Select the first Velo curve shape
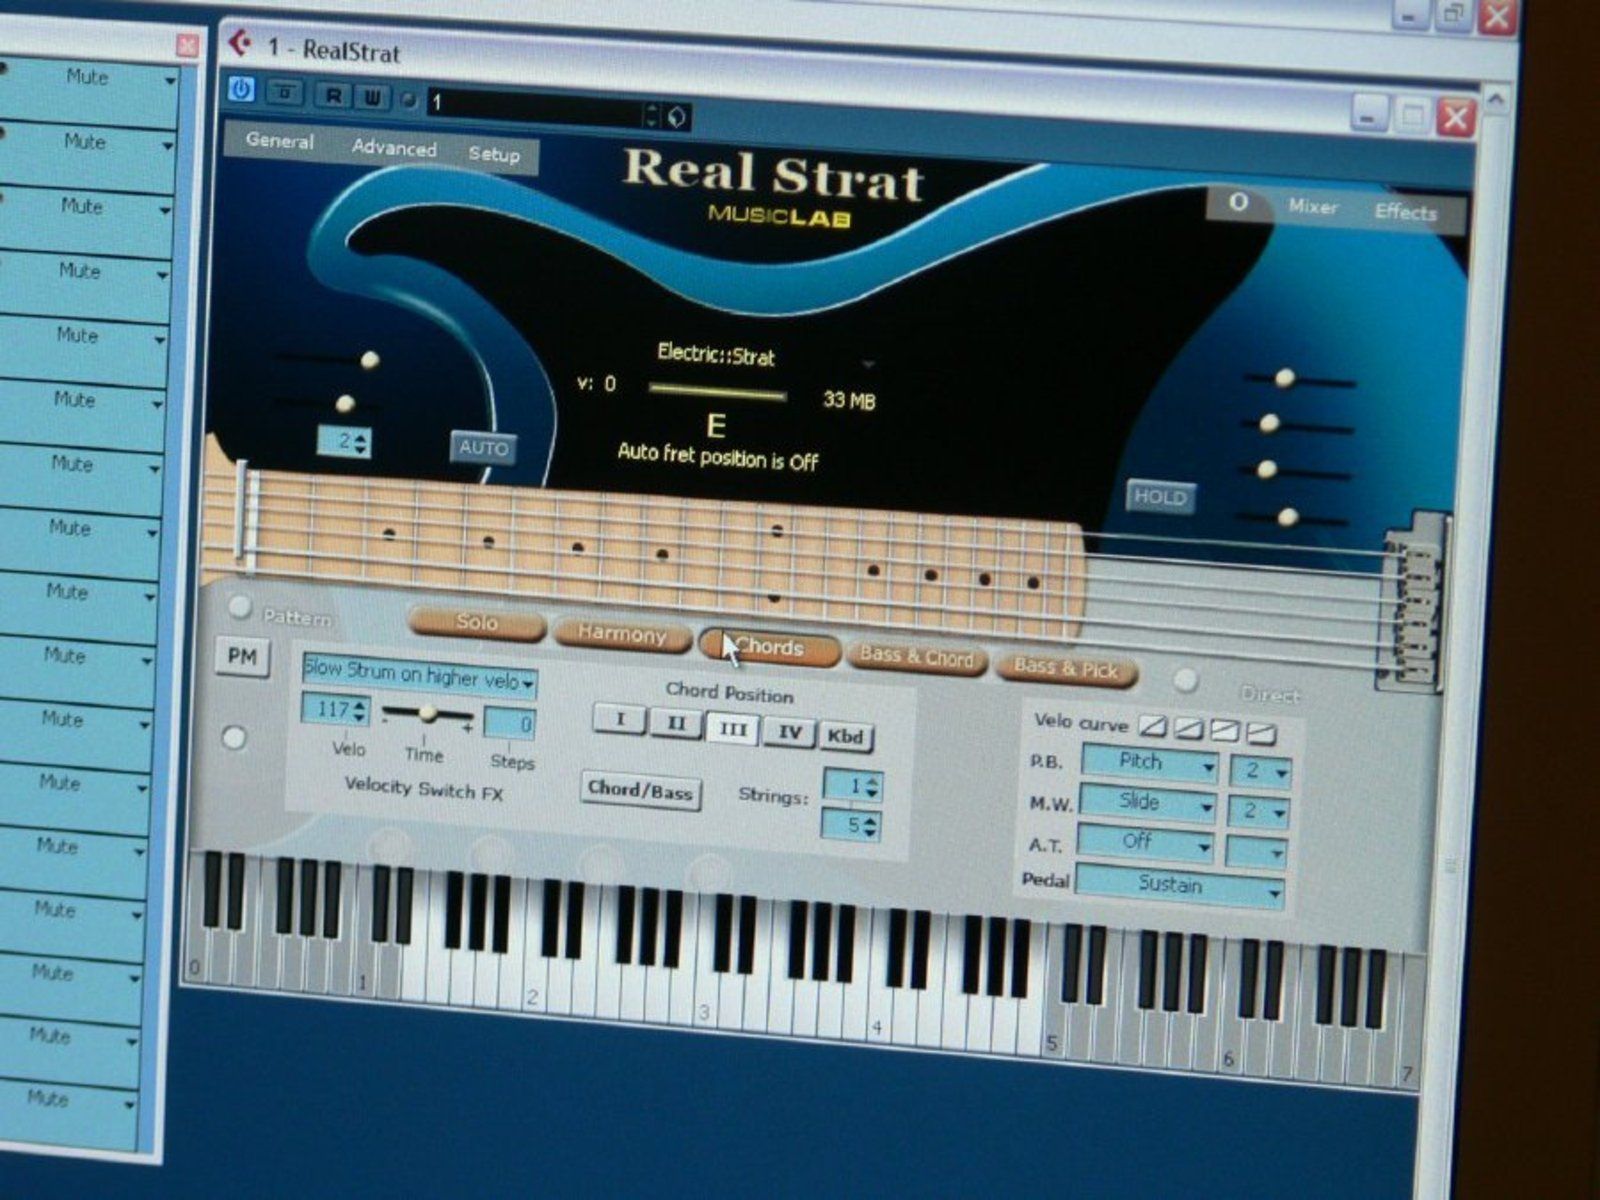The height and width of the screenshot is (1200, 1600). tap(1154, 726)
